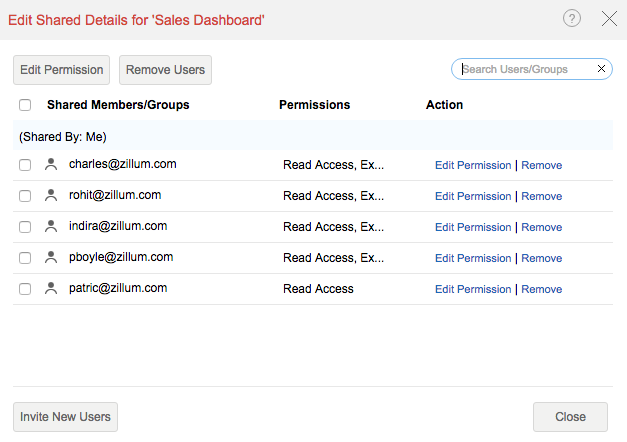
Task: Open Invite New Users
Action: click(65, 417)
